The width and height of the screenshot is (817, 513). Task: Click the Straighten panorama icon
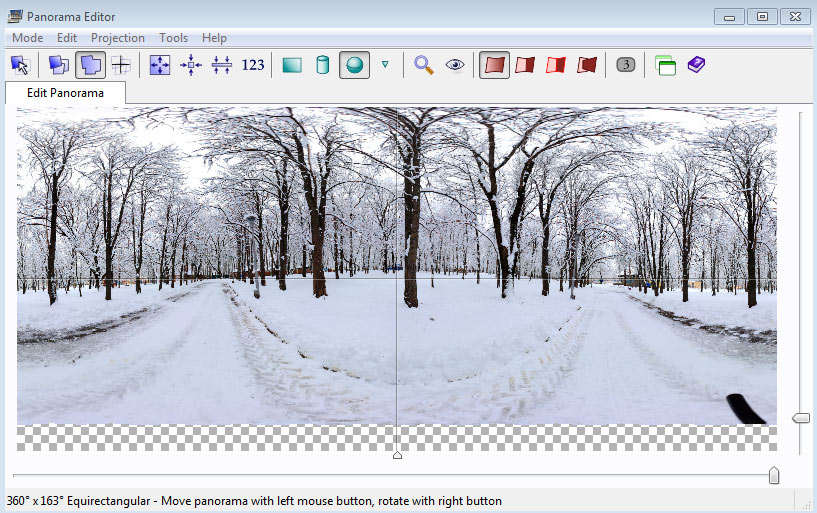pyautogui.click(x=222, y=65)
